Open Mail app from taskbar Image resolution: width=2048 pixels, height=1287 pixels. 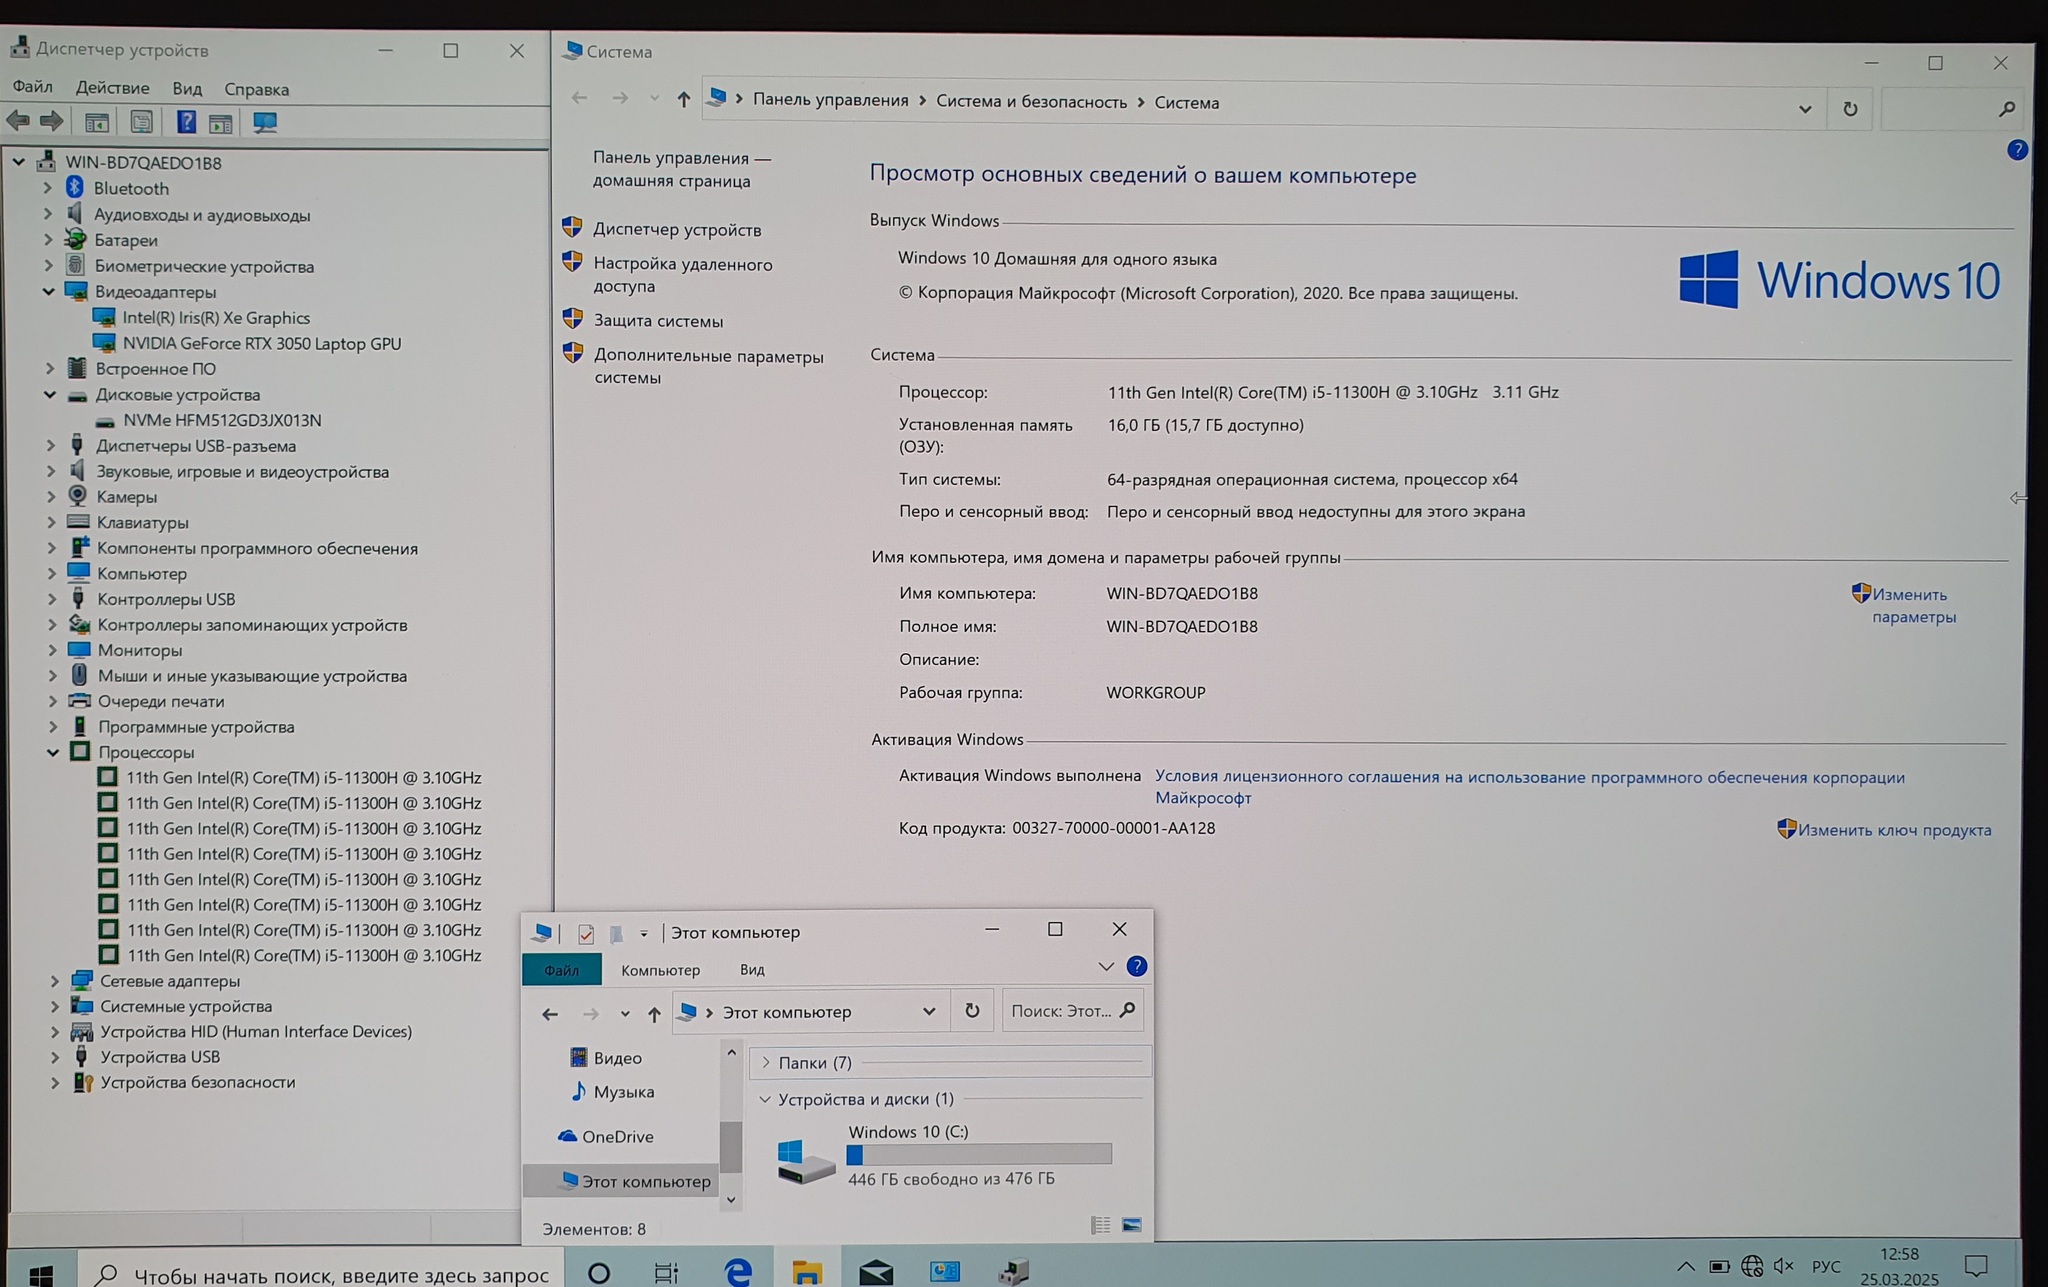(x=875, y=1271)
